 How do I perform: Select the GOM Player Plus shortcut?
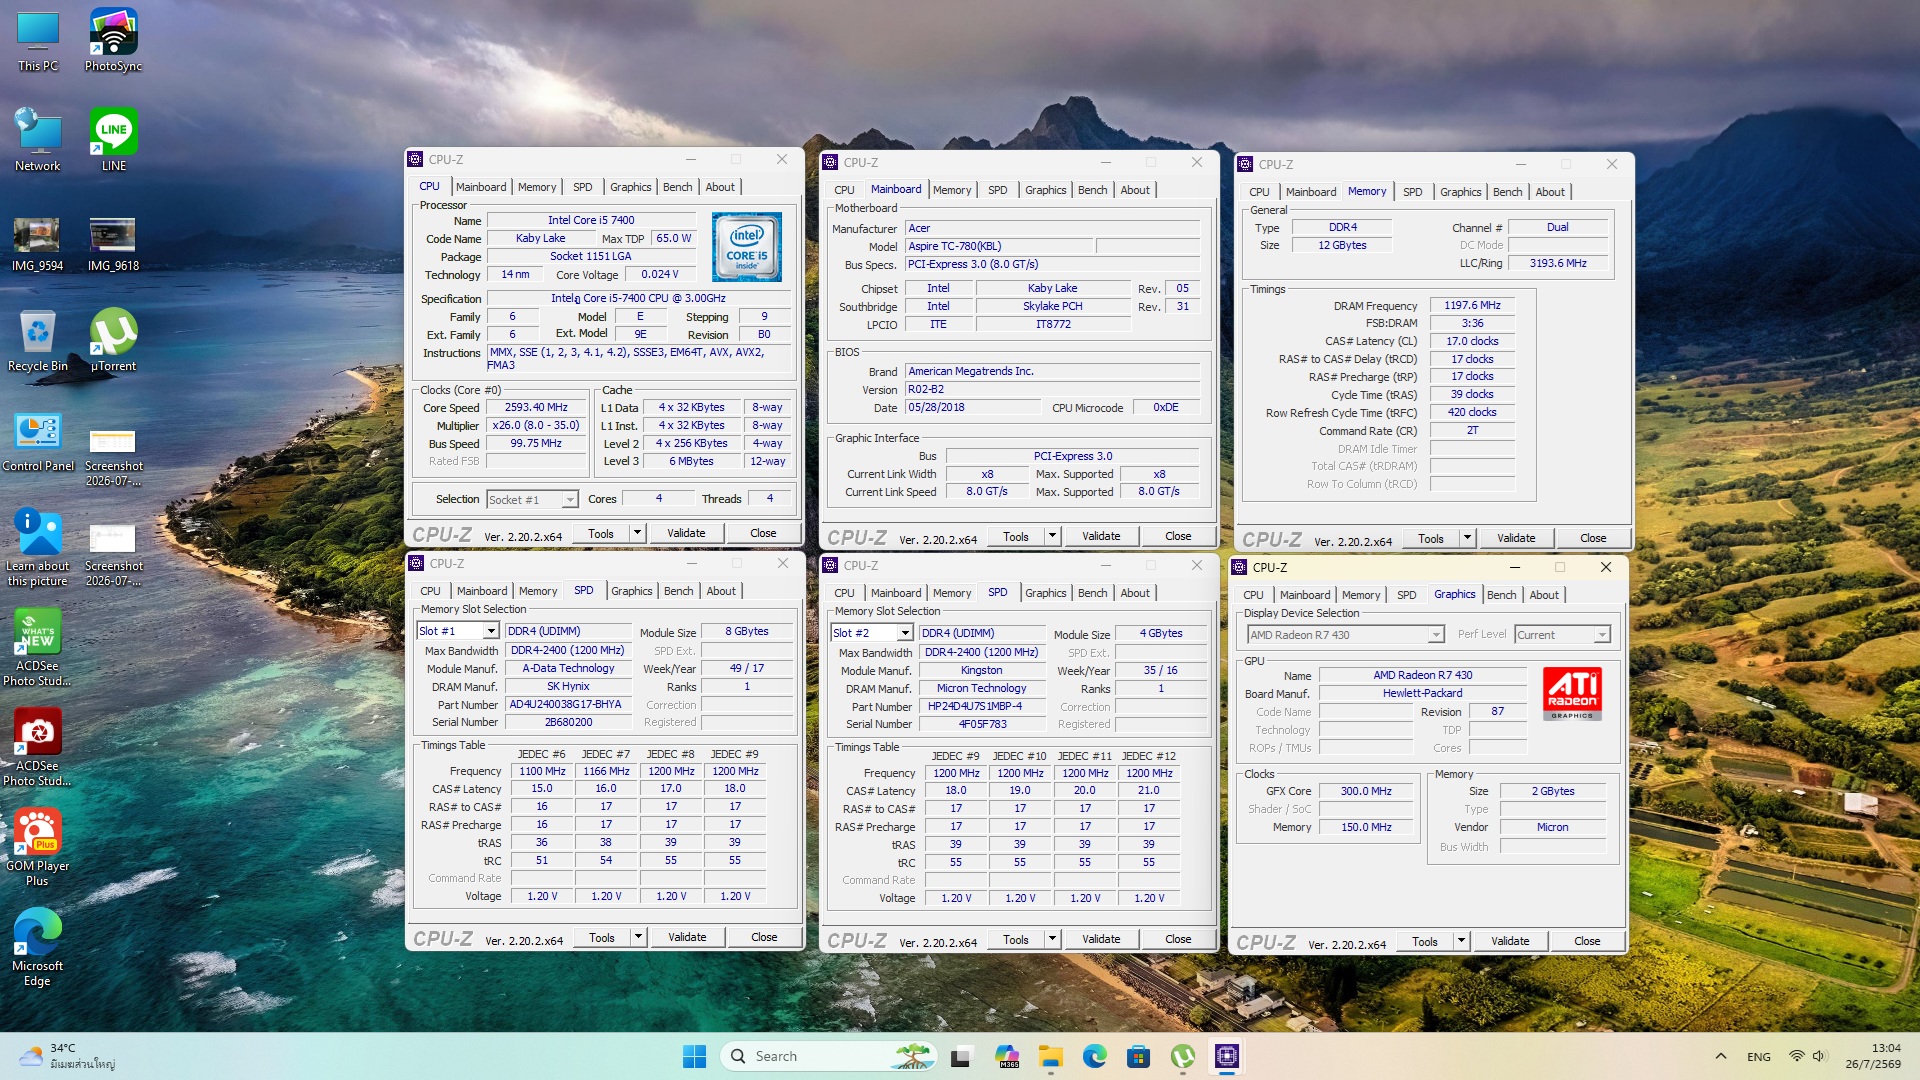[x=38, y=847]
